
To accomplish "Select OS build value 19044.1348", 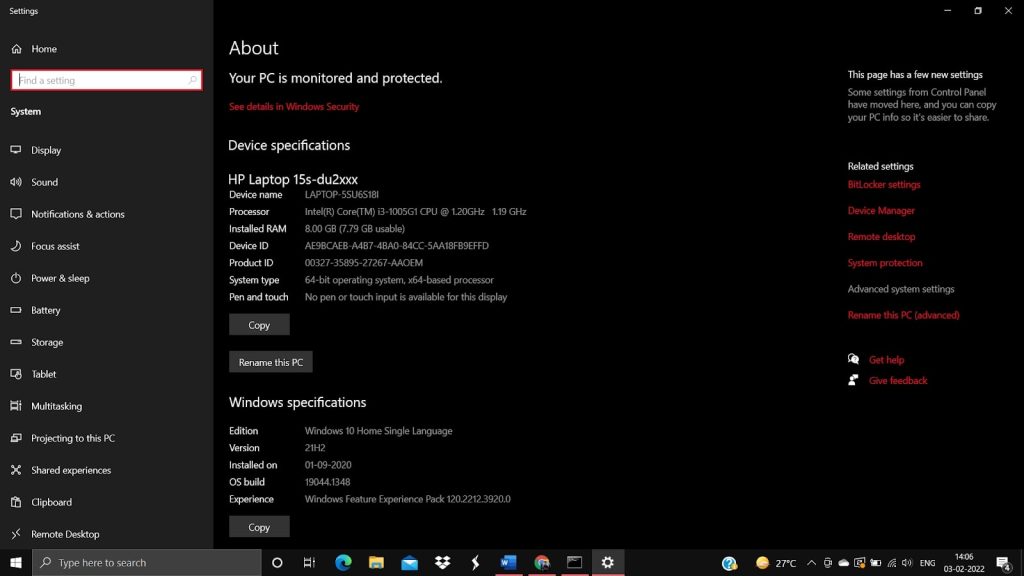I will point(327,482).
